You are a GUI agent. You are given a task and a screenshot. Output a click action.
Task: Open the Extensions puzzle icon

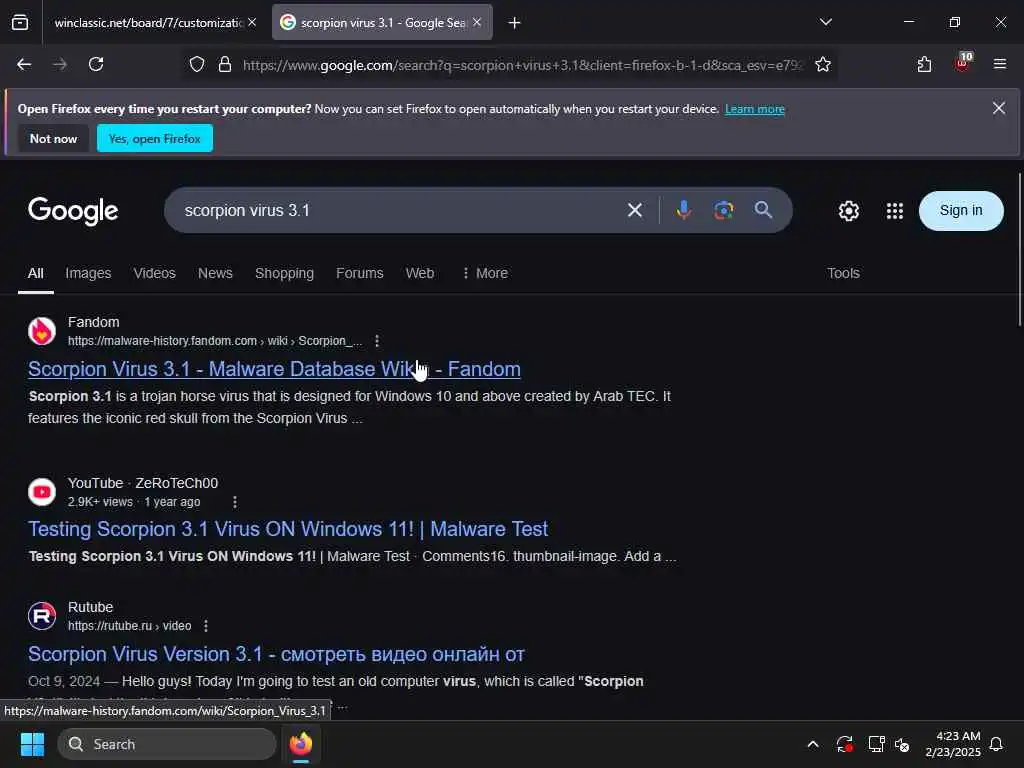click(x=924, y=65)
